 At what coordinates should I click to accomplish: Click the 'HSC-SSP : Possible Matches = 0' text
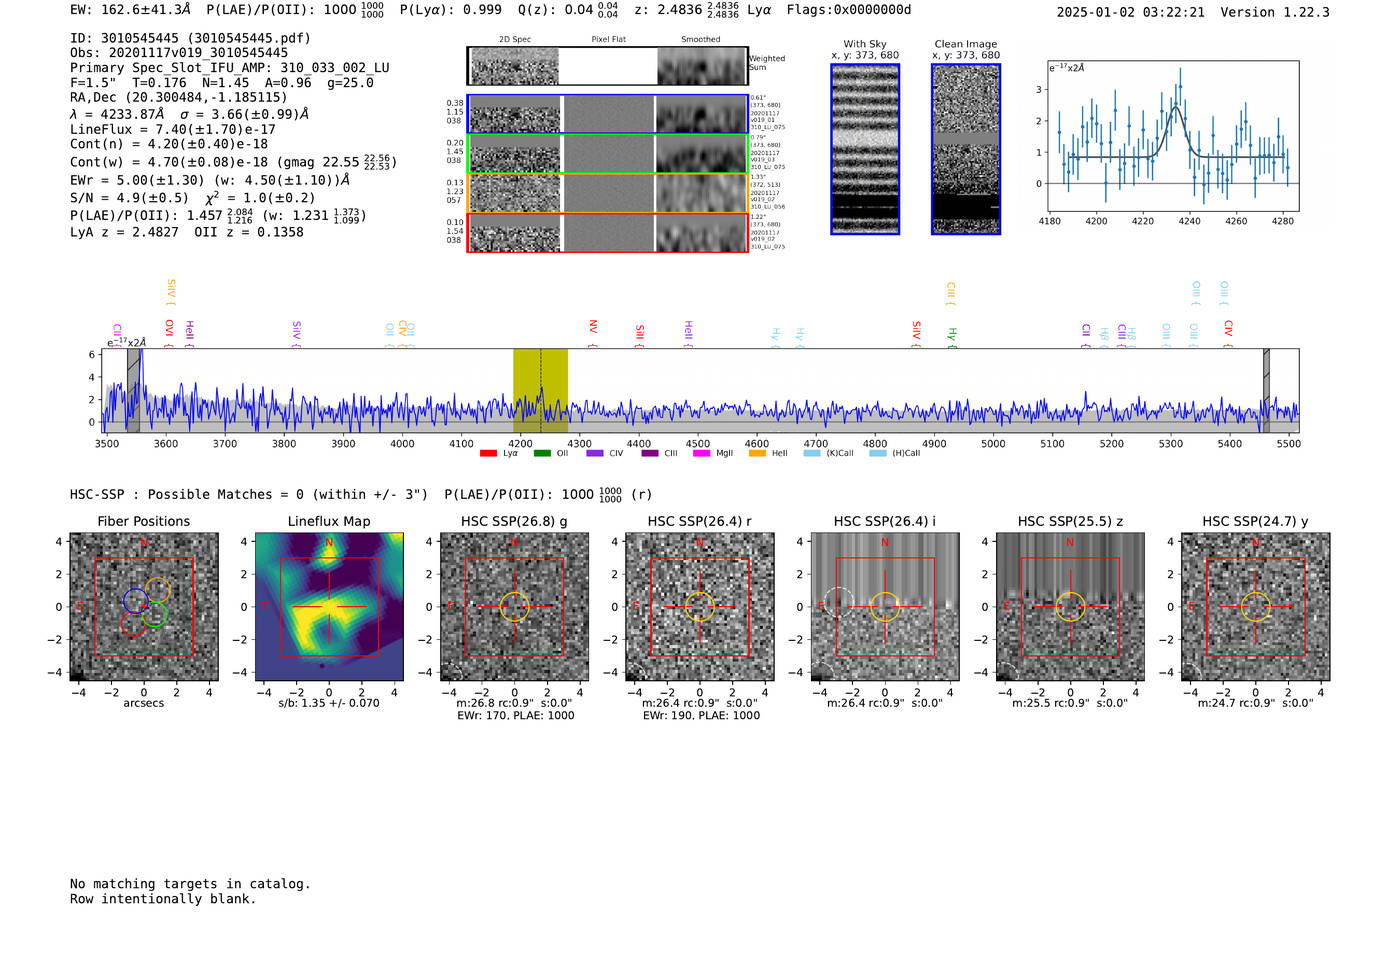point(187,495)
